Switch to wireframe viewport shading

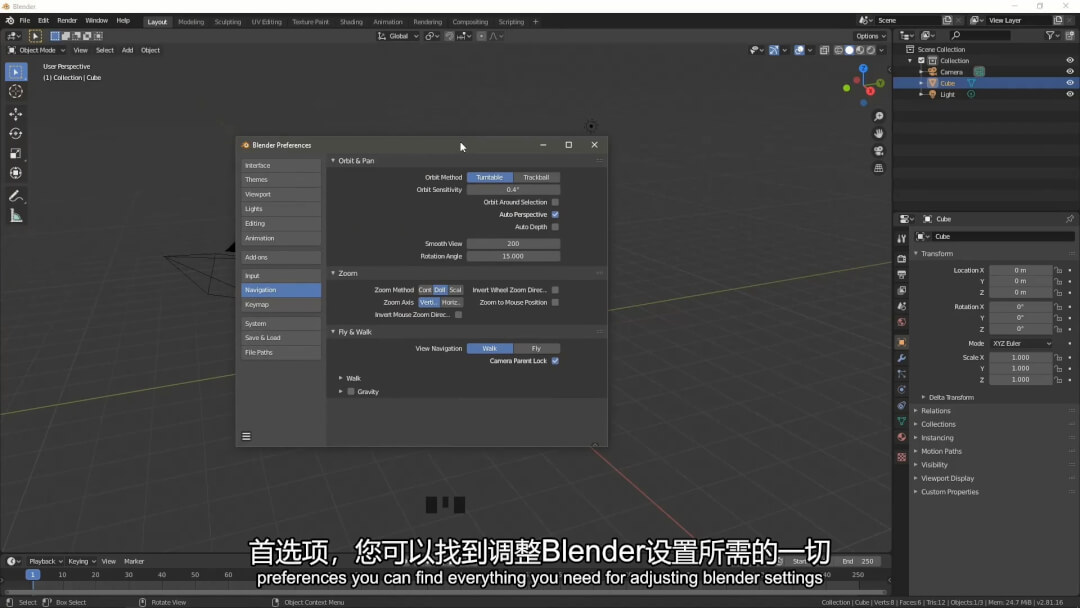(838, 50)
